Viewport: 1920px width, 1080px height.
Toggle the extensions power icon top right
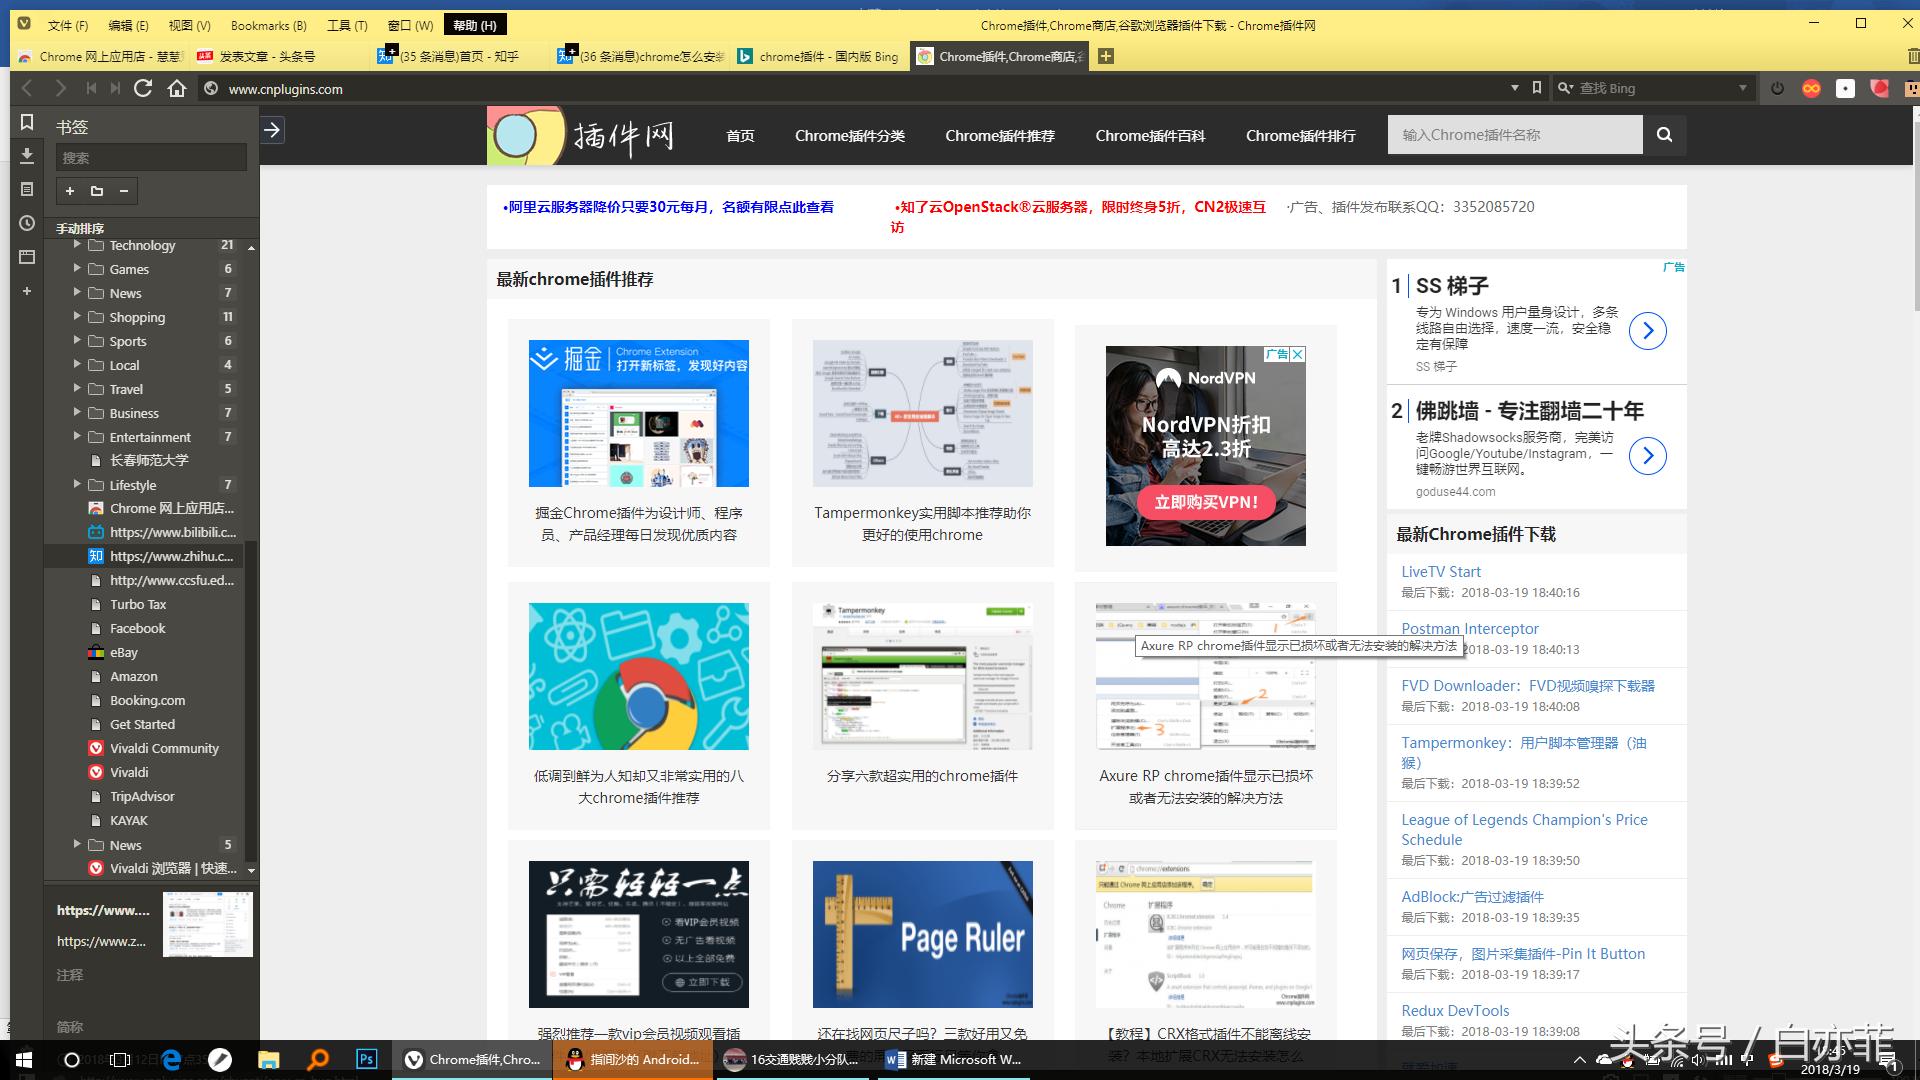pos(1776,88)
